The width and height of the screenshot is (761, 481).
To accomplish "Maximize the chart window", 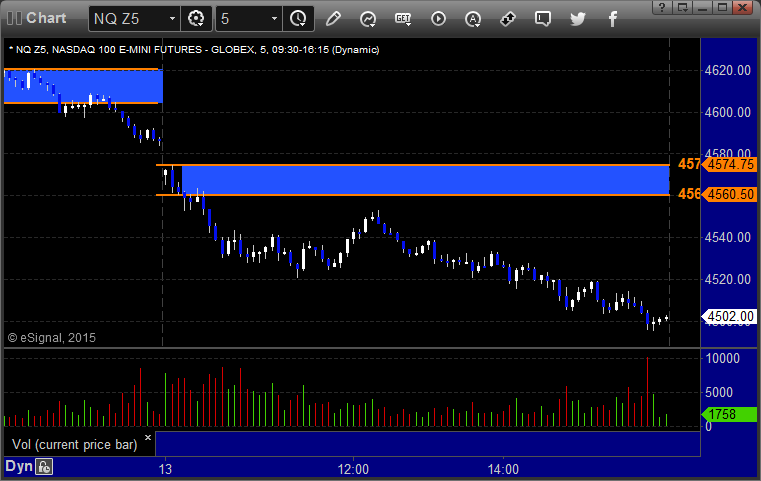I will coord(723,7).
